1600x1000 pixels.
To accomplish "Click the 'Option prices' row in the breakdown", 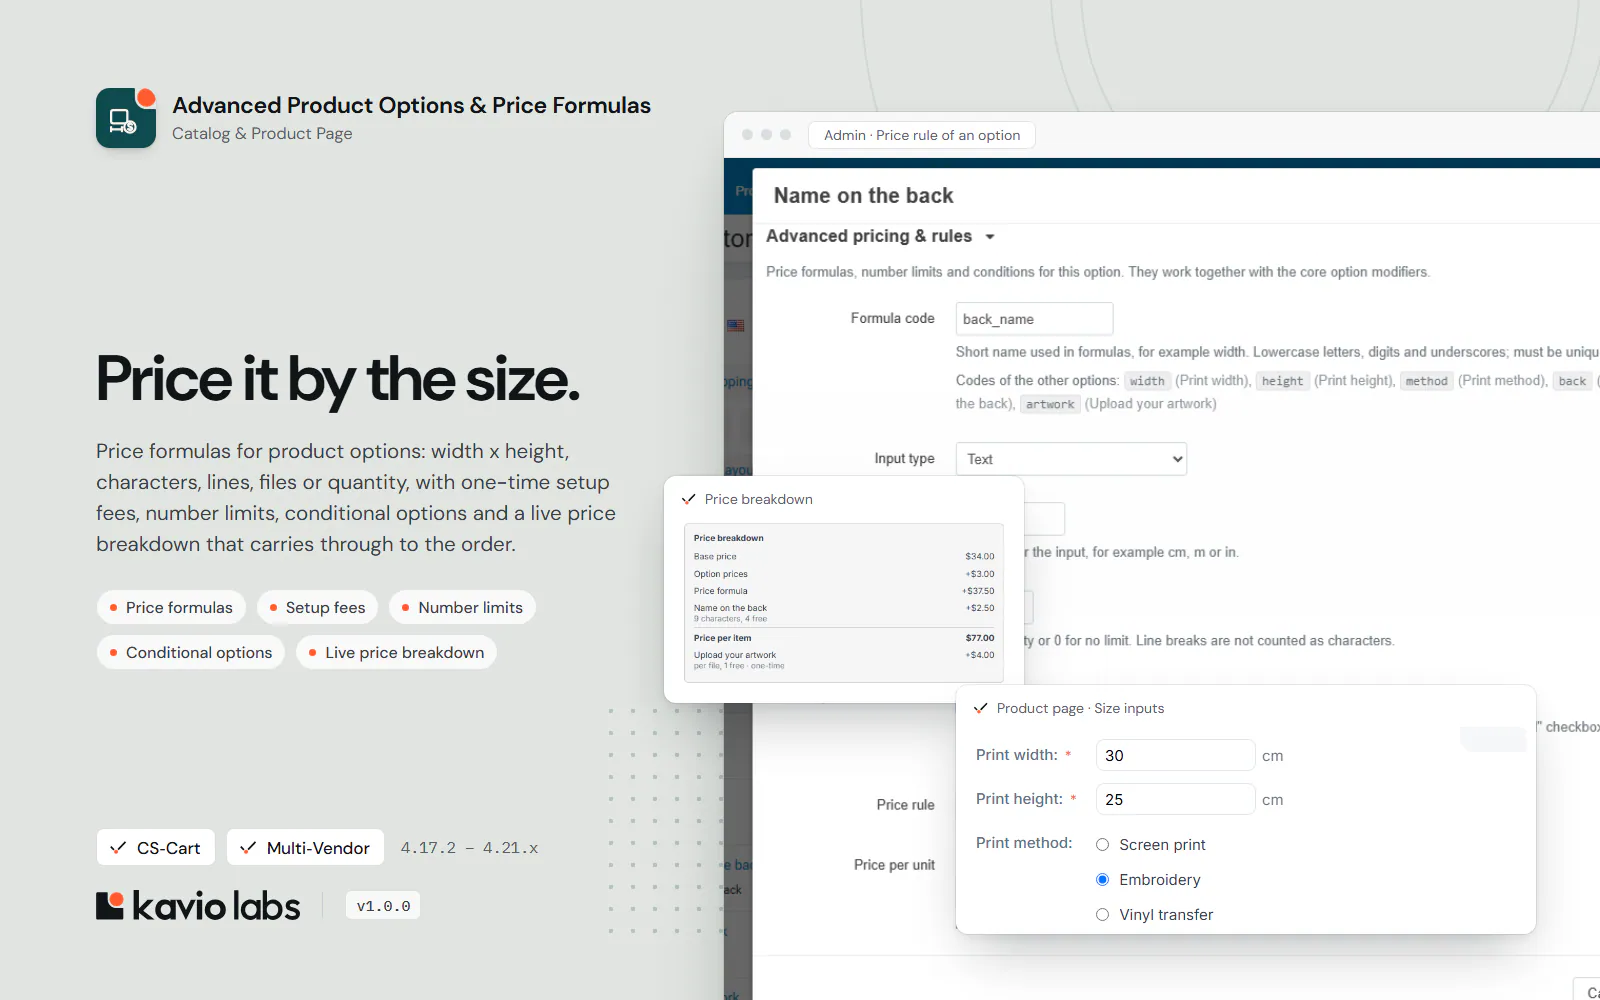I will point(844,574).
